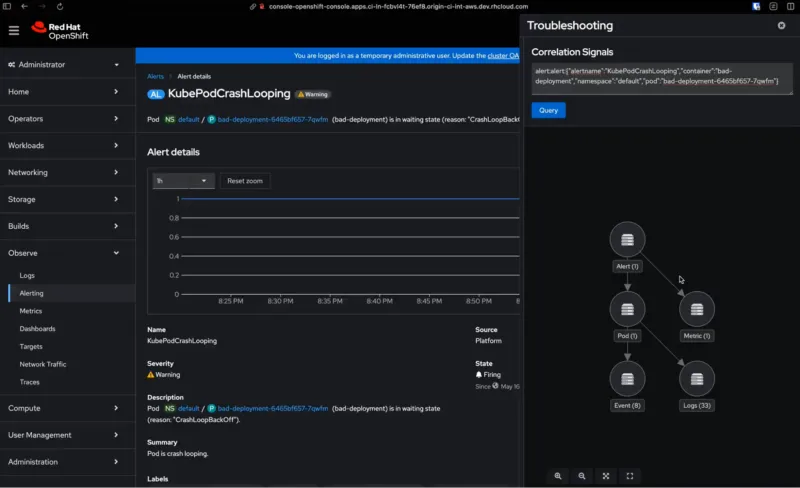Screen dimensions: 800x488
Task: Zoom in on correlation graph
Action: (x=558, y=476)
